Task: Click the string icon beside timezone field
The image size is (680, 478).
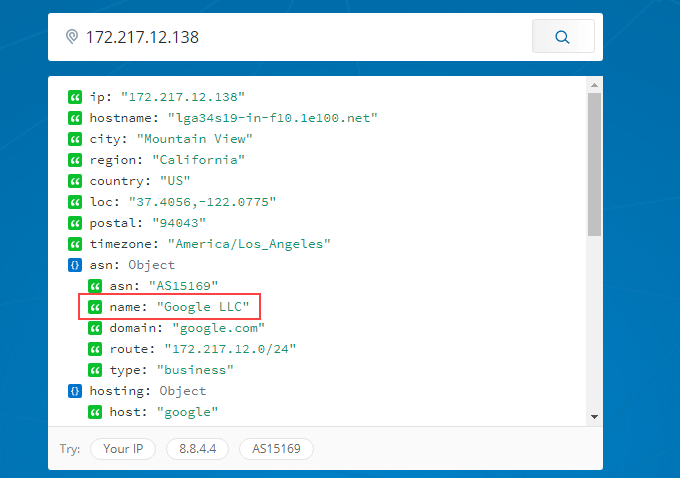Action: 75,244
